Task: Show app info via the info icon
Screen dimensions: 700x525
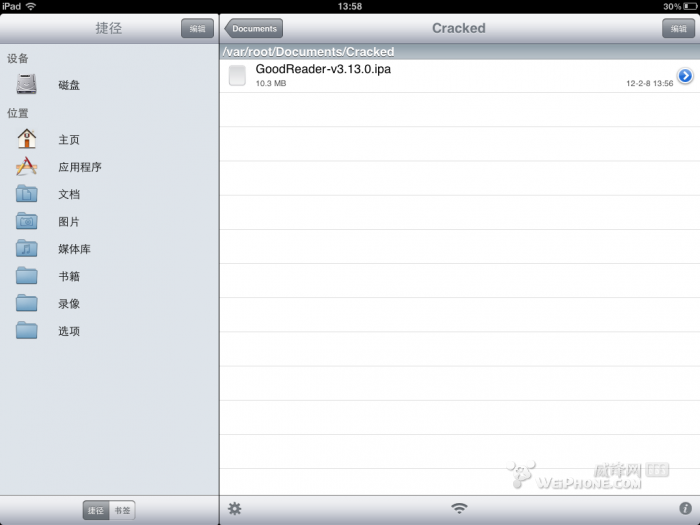Action: coord(685,508)
